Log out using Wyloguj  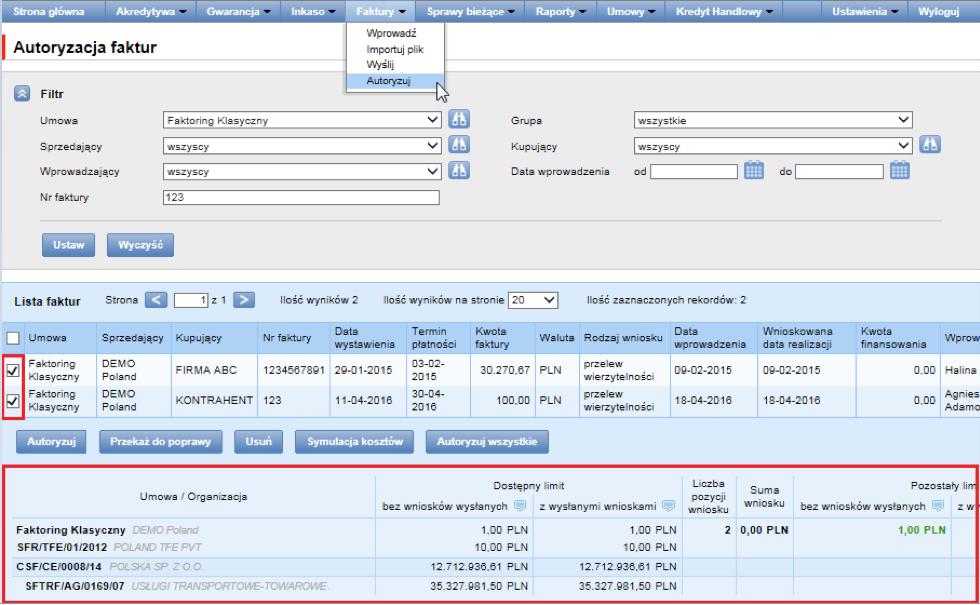click(939, 11)
